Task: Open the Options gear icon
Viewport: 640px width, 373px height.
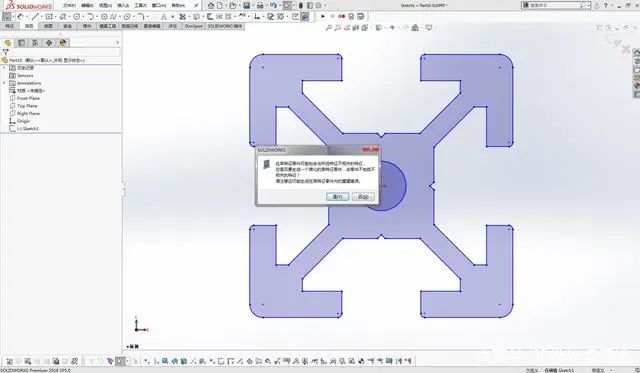Action: click(319, 6)
